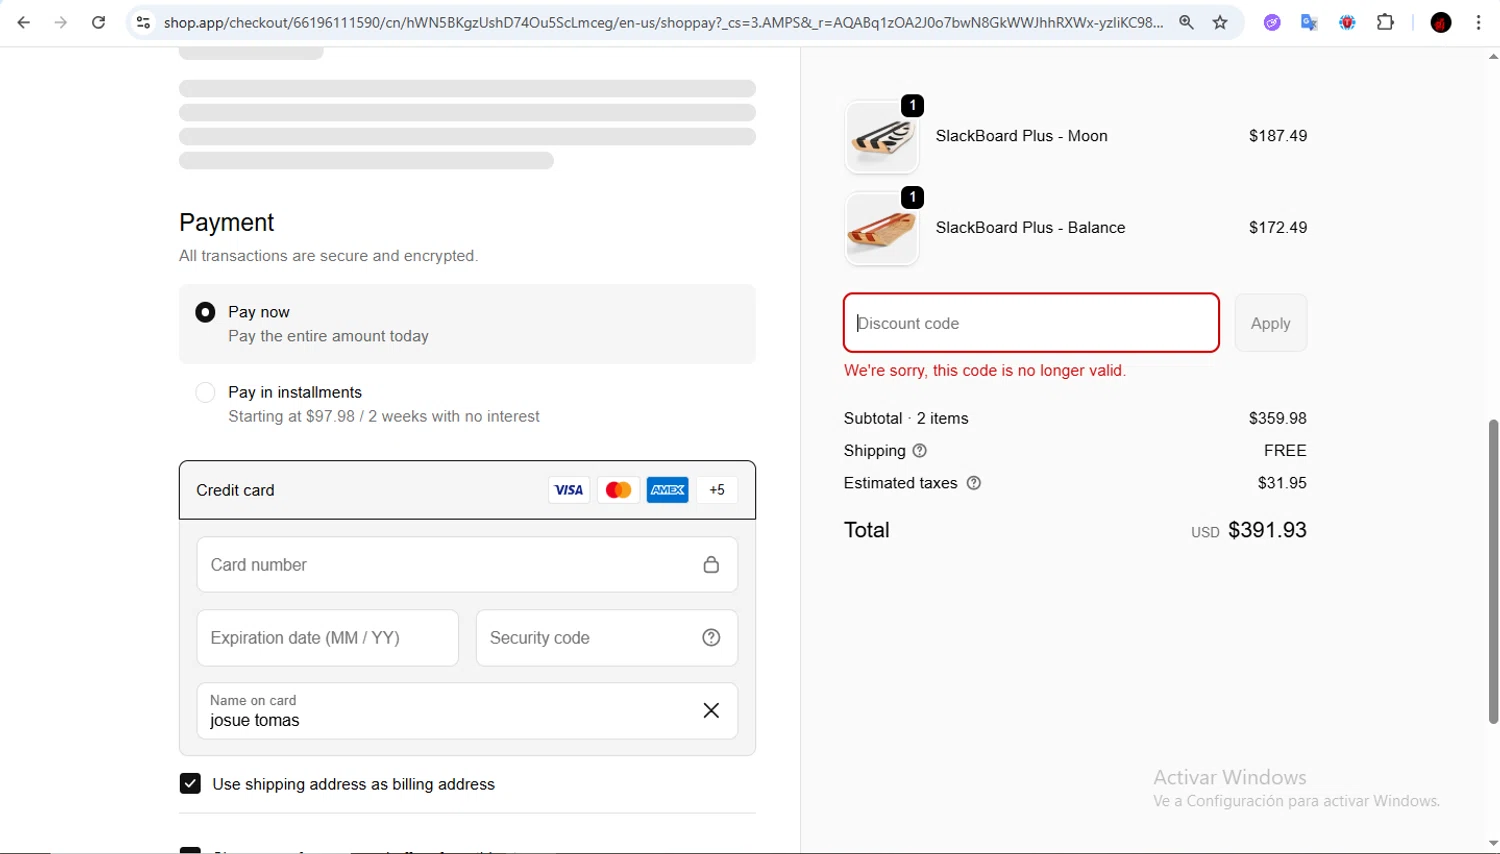1500x854 pixels.
Task: Show the +5 additional card types
Action: (717, 490)
